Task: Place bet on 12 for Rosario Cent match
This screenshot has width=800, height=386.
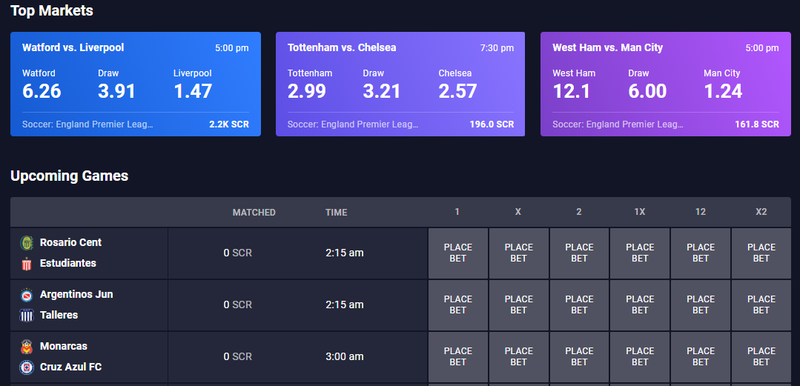Action: (x=701, y=253)
